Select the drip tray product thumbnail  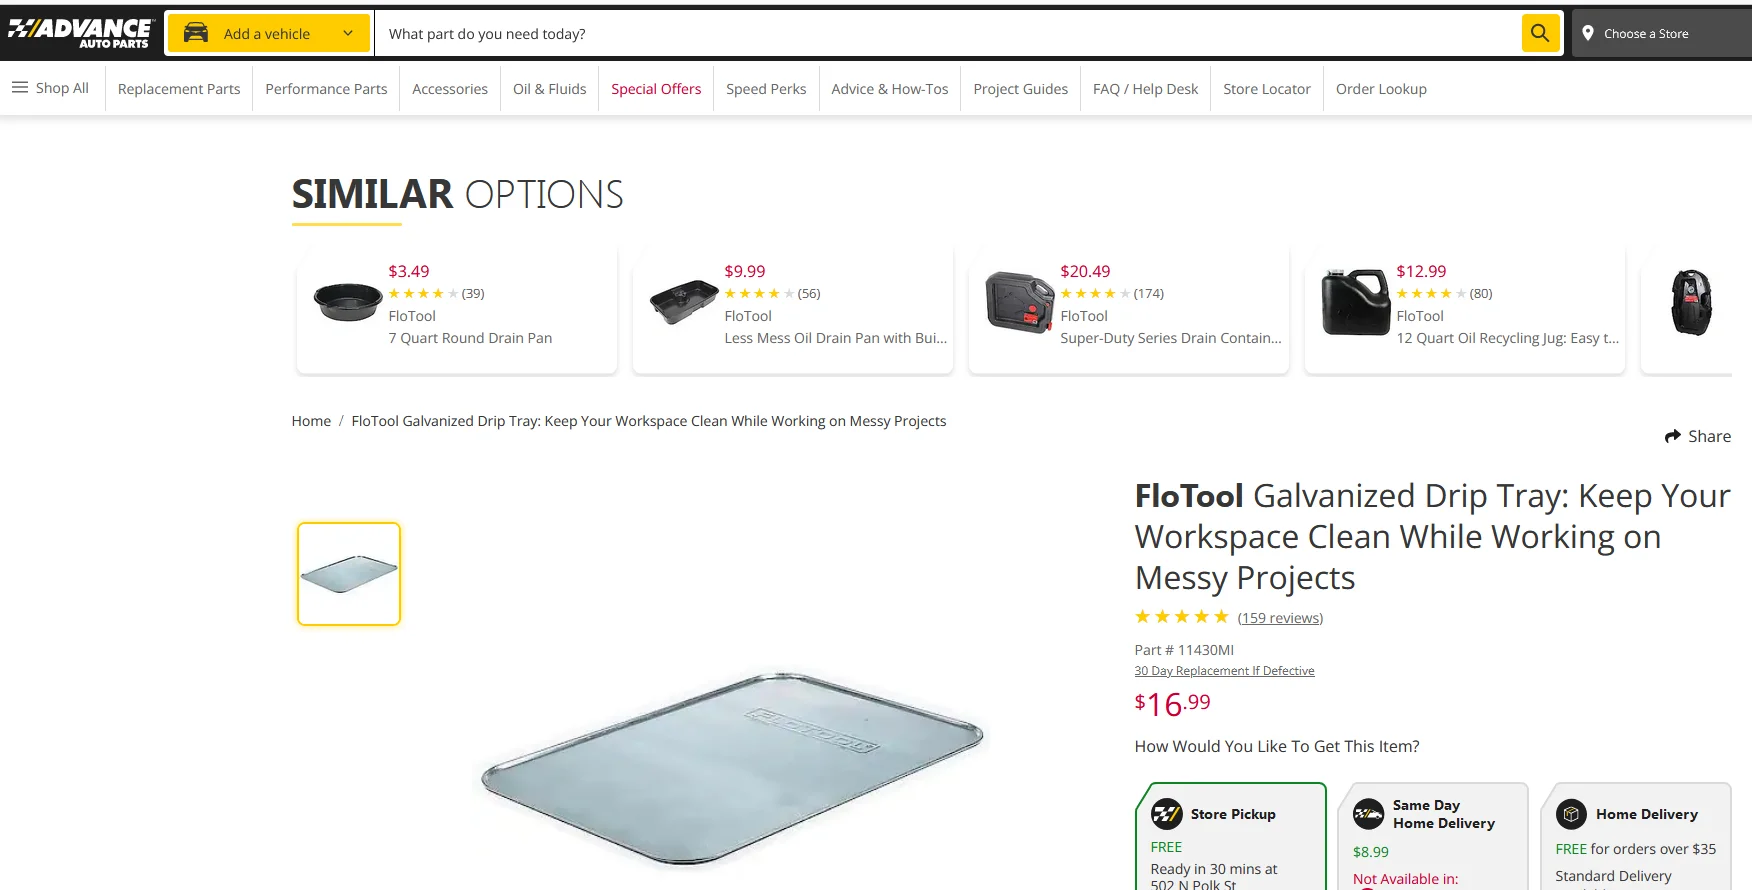click(x=349, y=574)
